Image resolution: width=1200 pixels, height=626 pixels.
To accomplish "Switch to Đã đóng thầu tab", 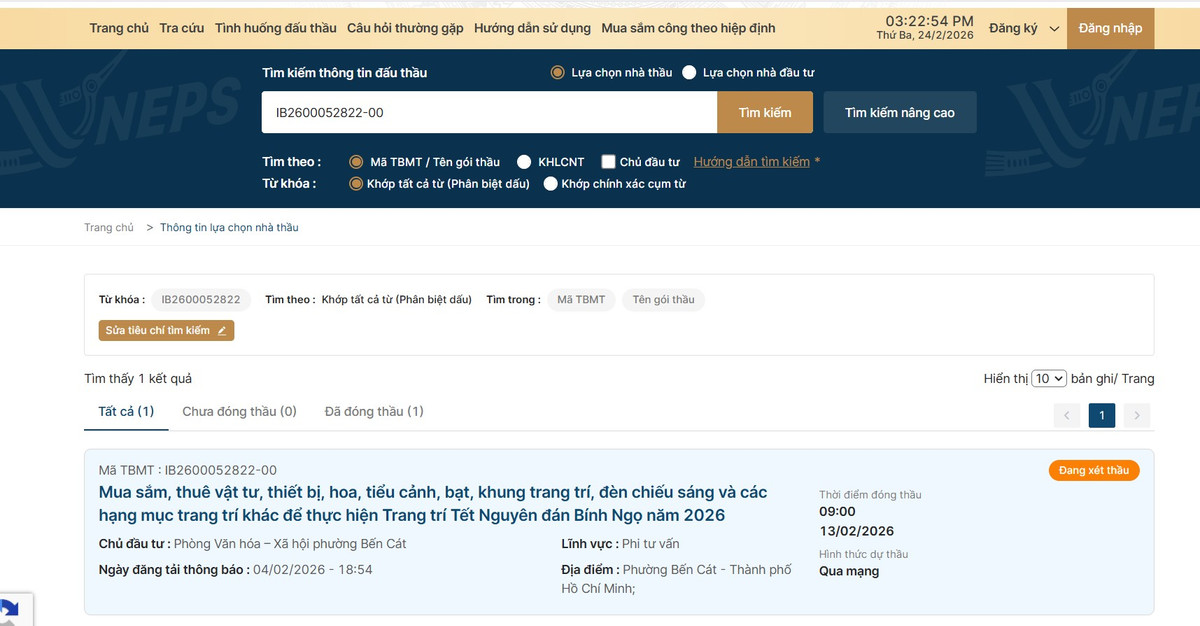I will pyautogui.click(x=374, y=412).
